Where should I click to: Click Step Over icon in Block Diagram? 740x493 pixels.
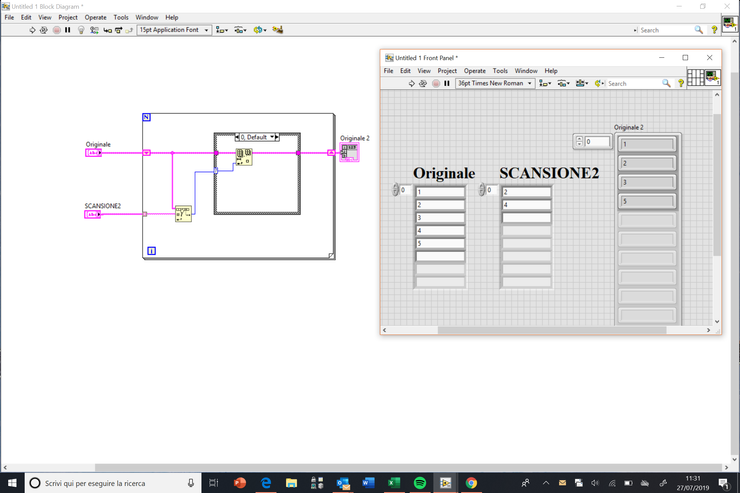tap(118, 30)
